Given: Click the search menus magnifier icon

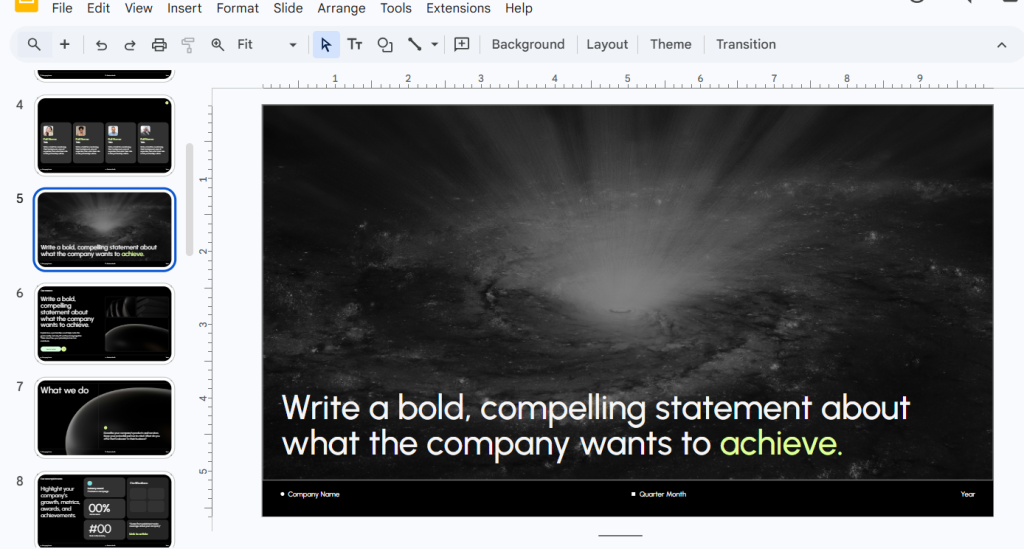Looking at the screenshot, I should [x=34, y=44].
